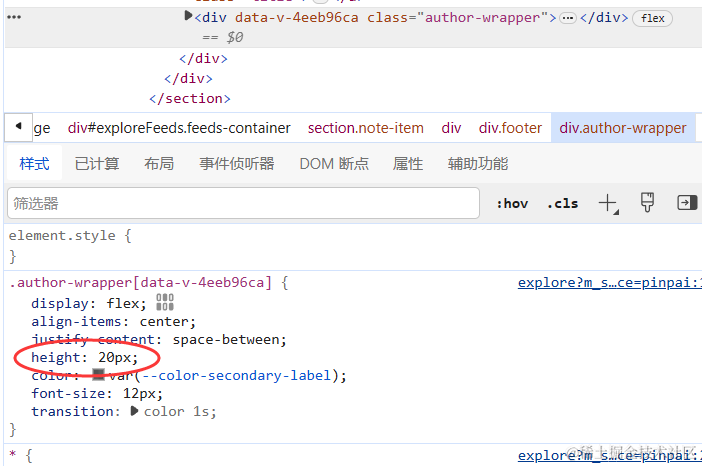Switch to the 布局 tab
This screenshot has width=702, height=466.
[159, 163]
